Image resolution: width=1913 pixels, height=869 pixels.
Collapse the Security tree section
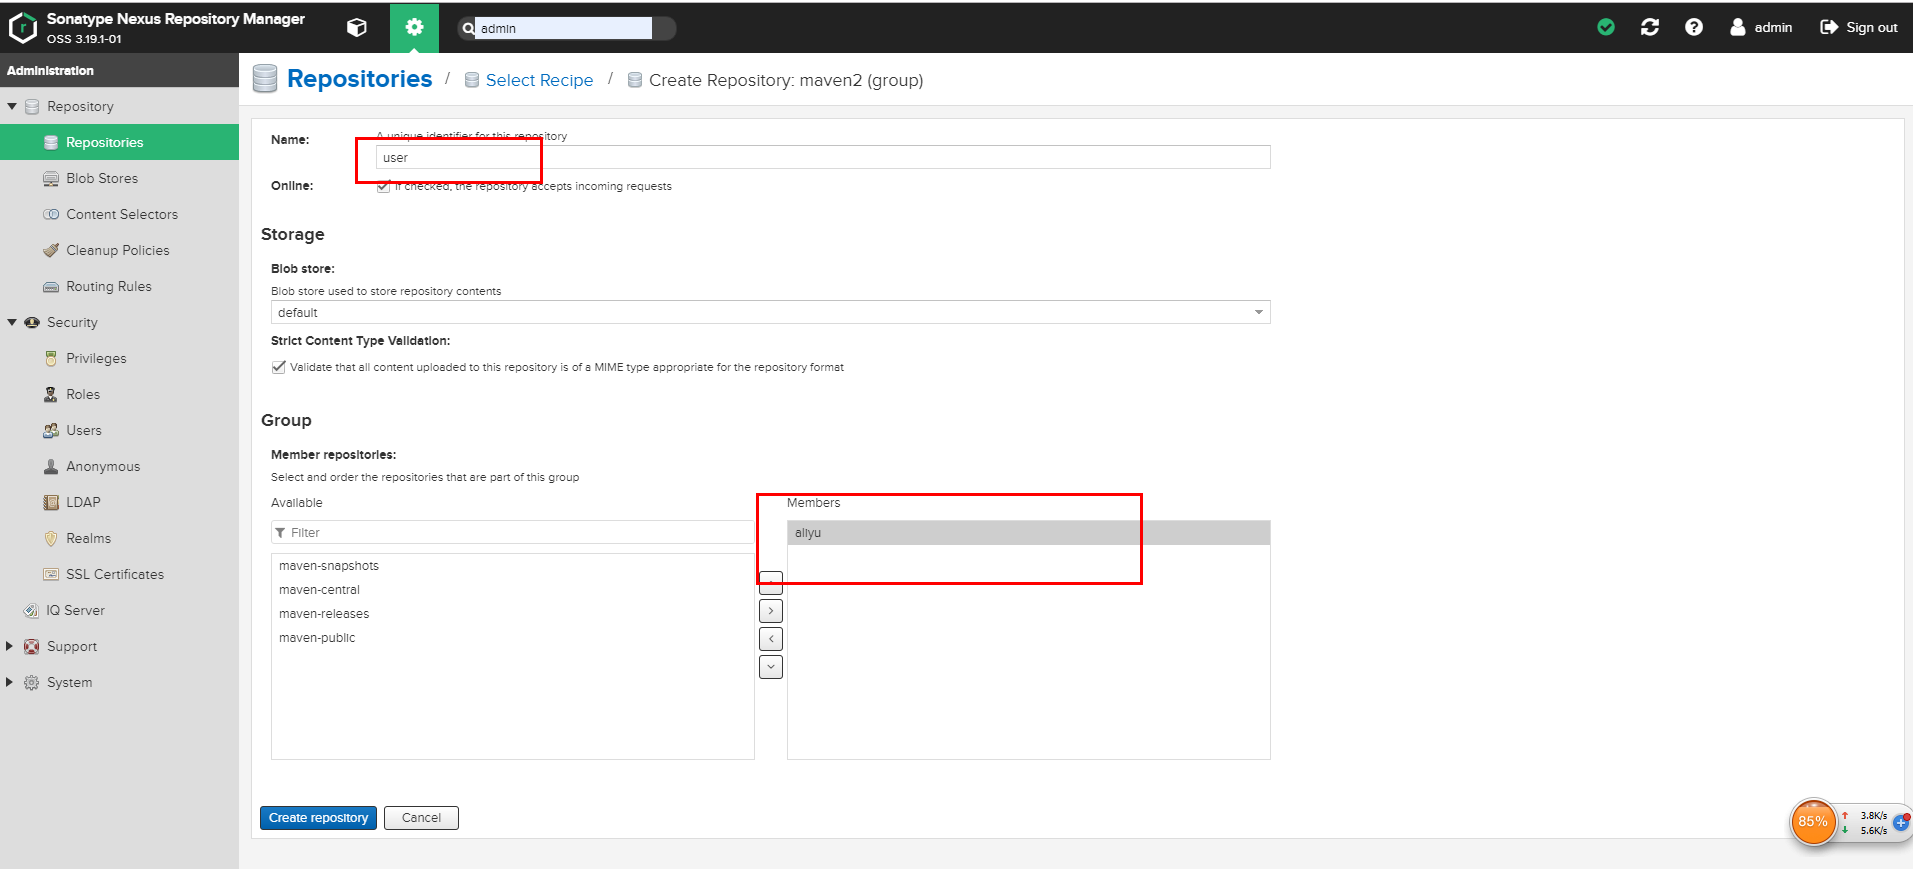coord(12,322)
